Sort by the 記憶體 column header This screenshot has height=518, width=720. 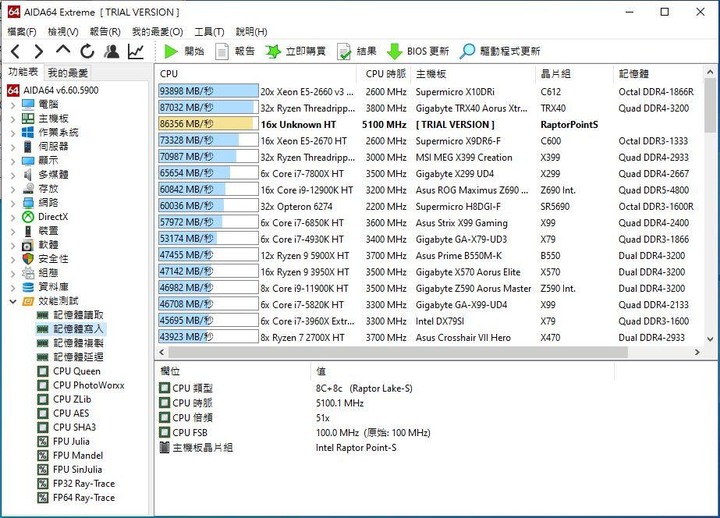click(x=658, y=73)
